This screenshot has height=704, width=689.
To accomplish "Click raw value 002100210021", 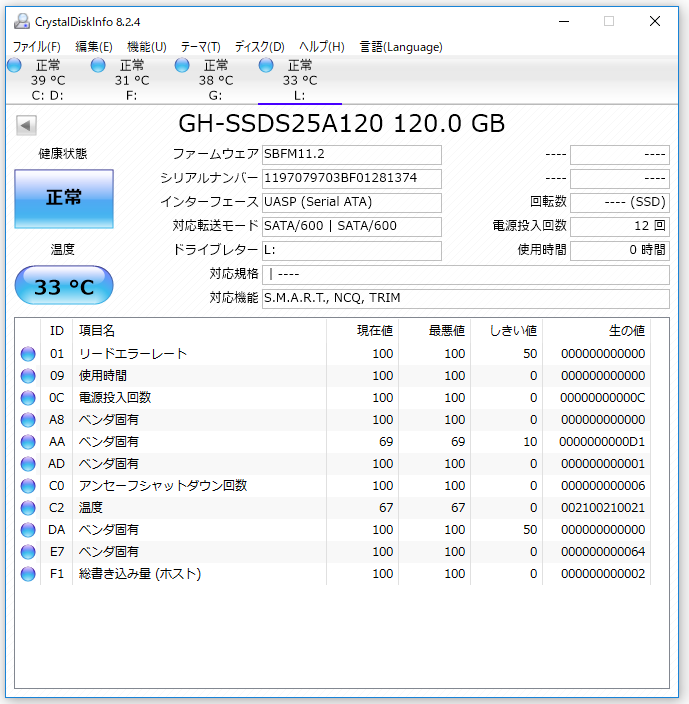I will (x=603, y=508).
